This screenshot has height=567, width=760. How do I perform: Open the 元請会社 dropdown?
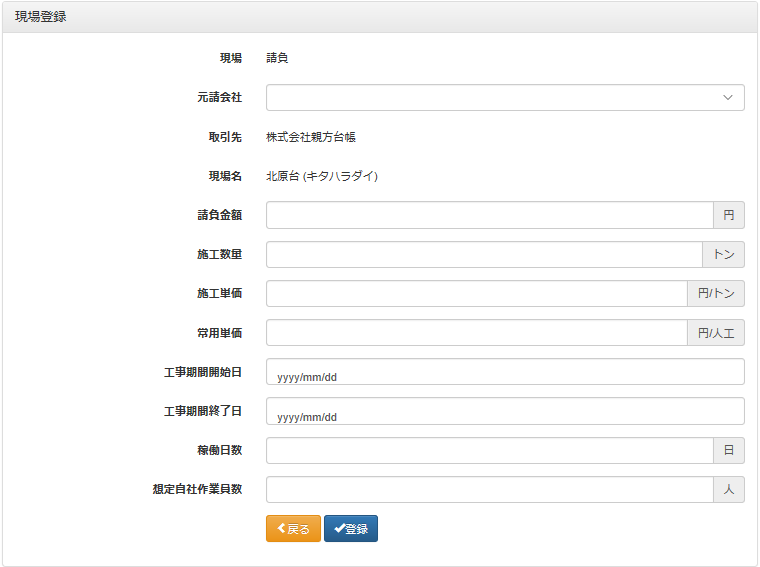coord(505,97)
